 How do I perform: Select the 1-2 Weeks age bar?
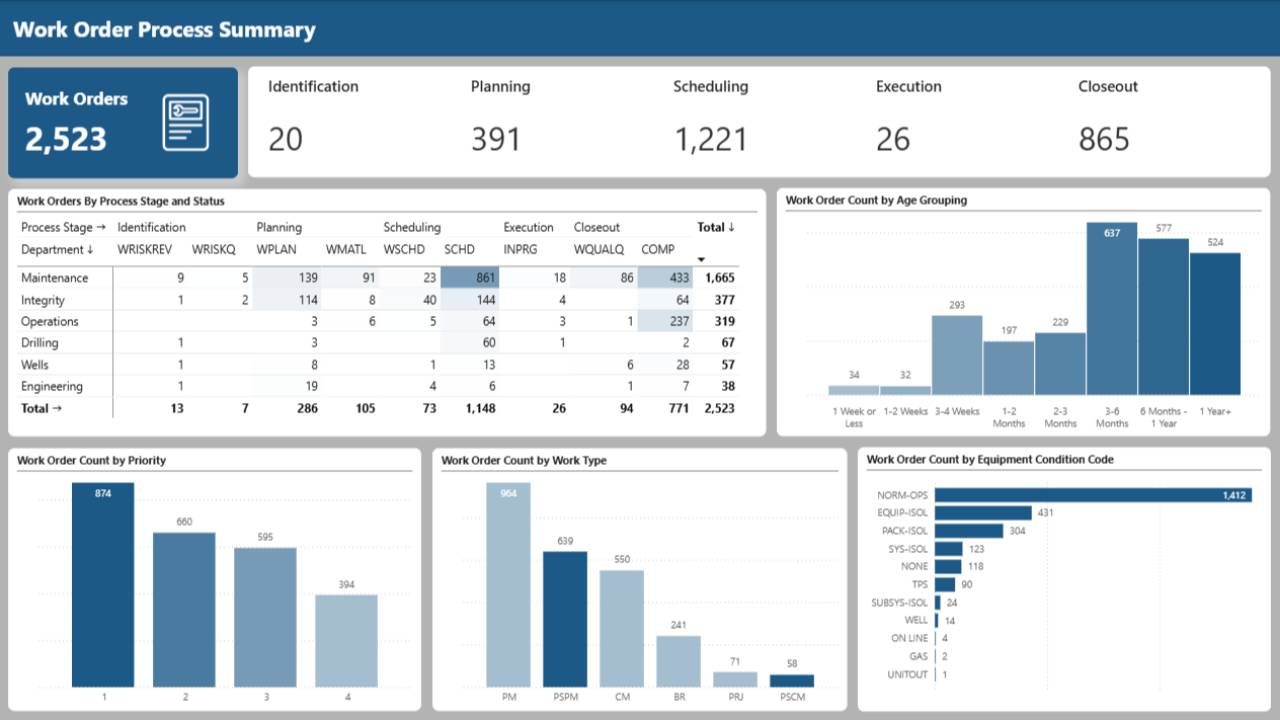[x=905, y=390]
